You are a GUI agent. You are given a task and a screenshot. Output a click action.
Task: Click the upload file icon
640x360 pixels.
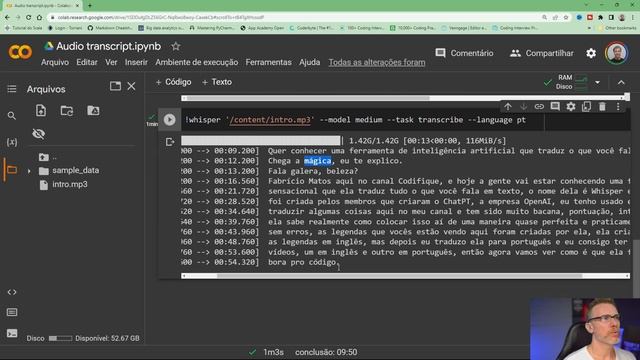coord(41,111)
